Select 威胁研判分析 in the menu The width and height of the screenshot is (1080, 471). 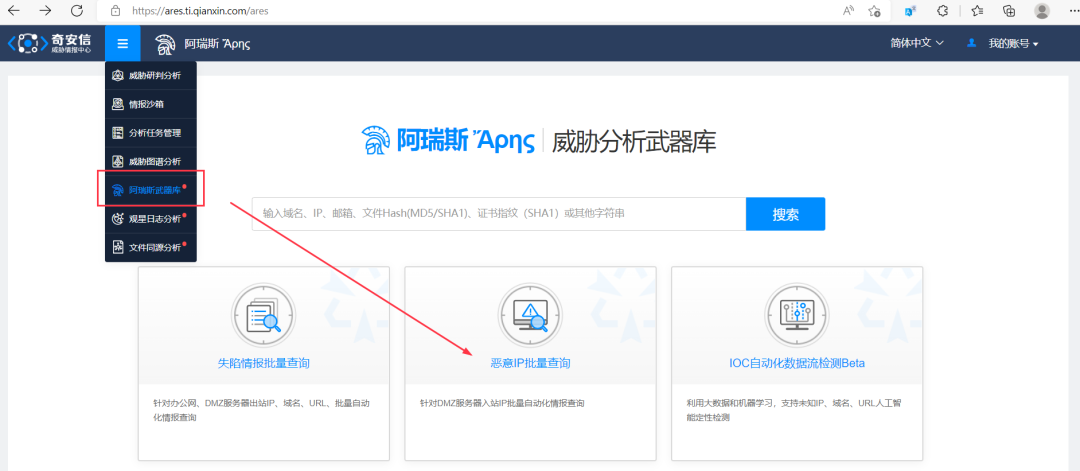tap(151, 76)
